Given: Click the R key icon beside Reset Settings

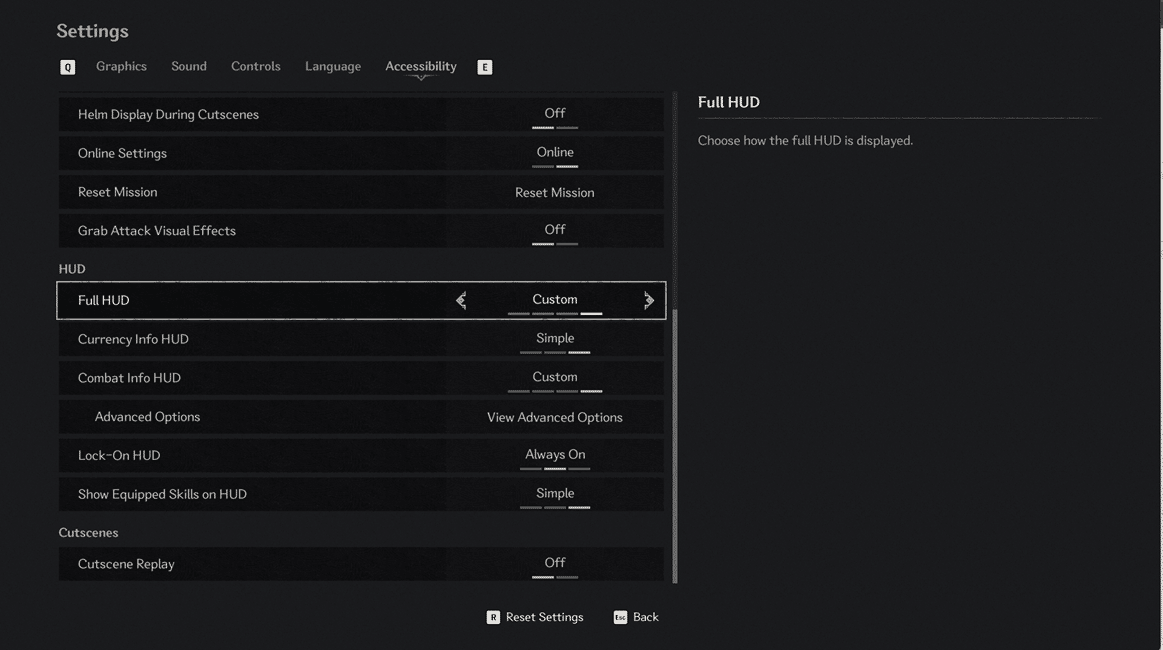Looking at the screenshot, I should 493,617.
